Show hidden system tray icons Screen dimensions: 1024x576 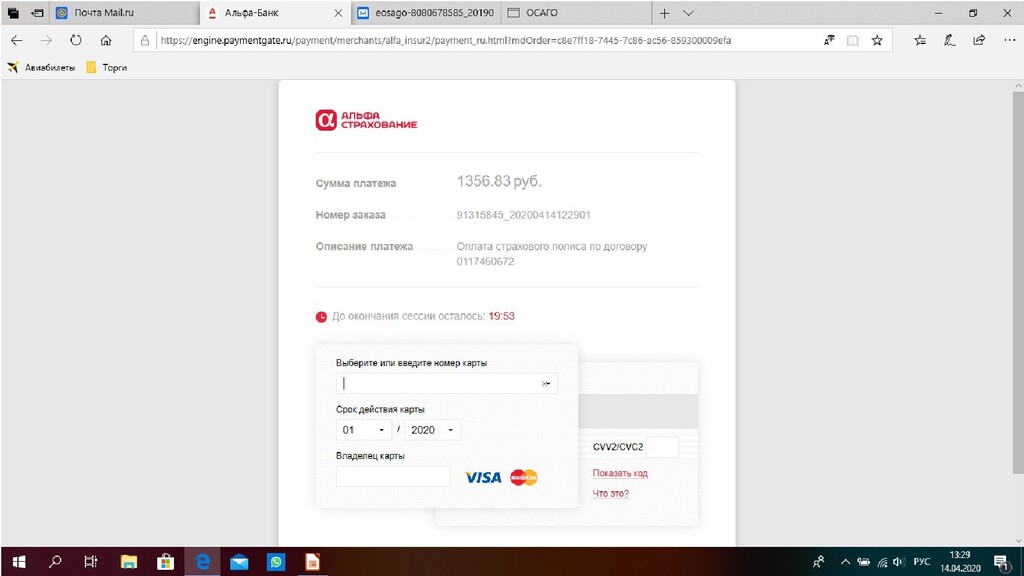846,562
